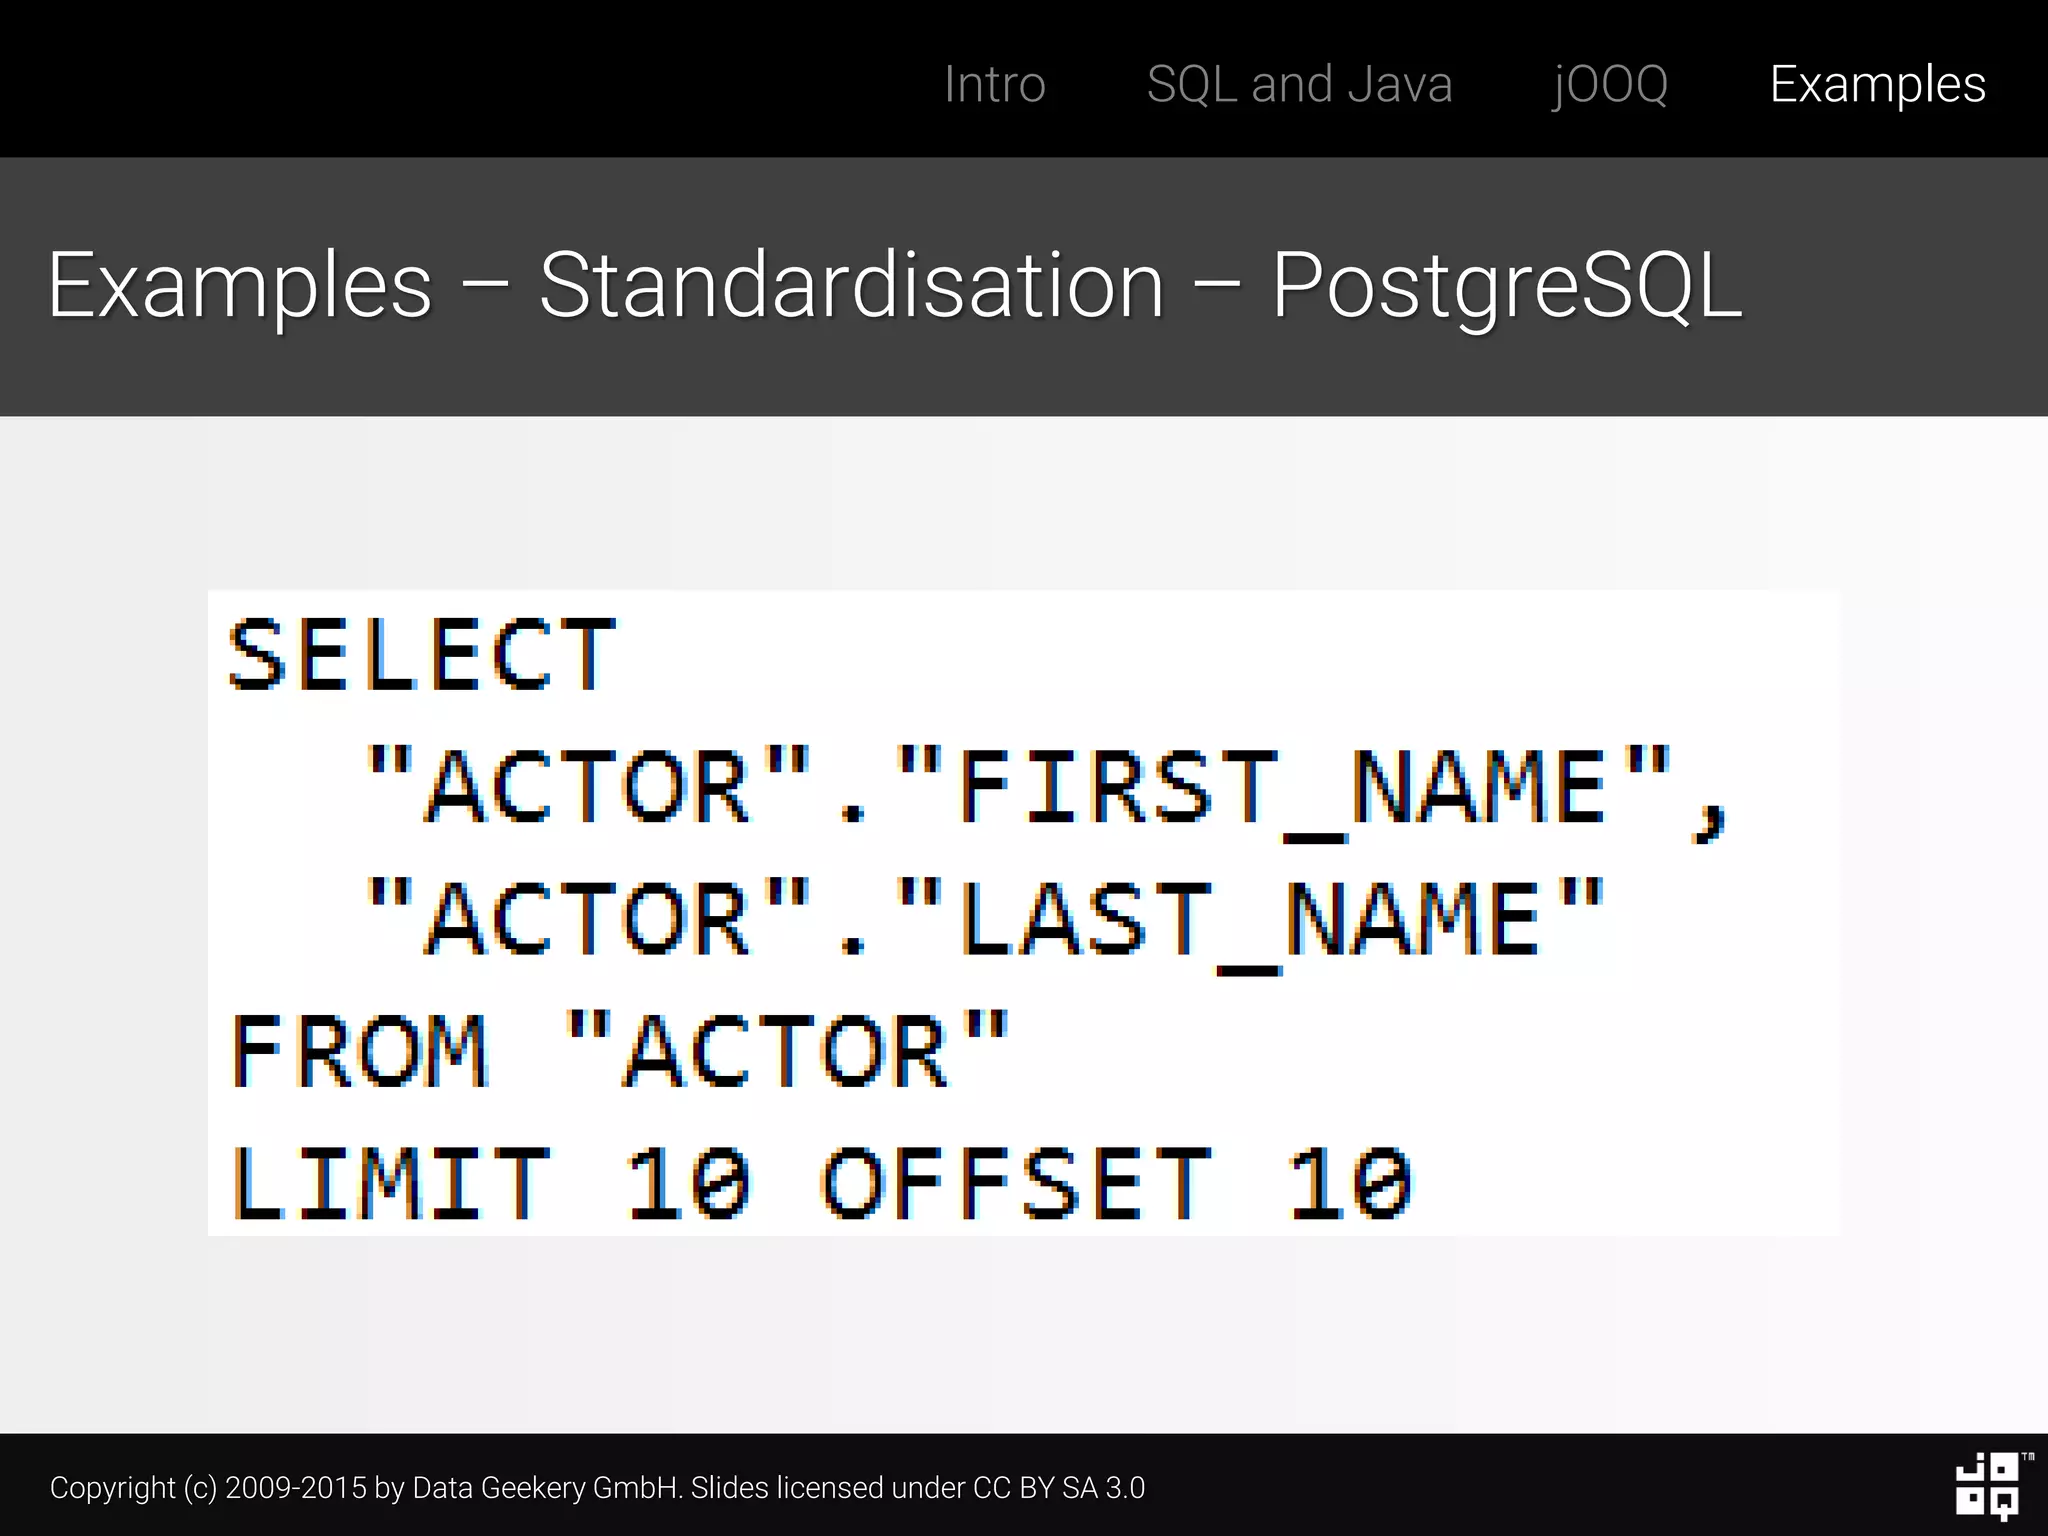Select the highlighted Examples section tab
Viewport: 2048px width, 1536px height.
pyautogui.click(x=1877, y=84)
